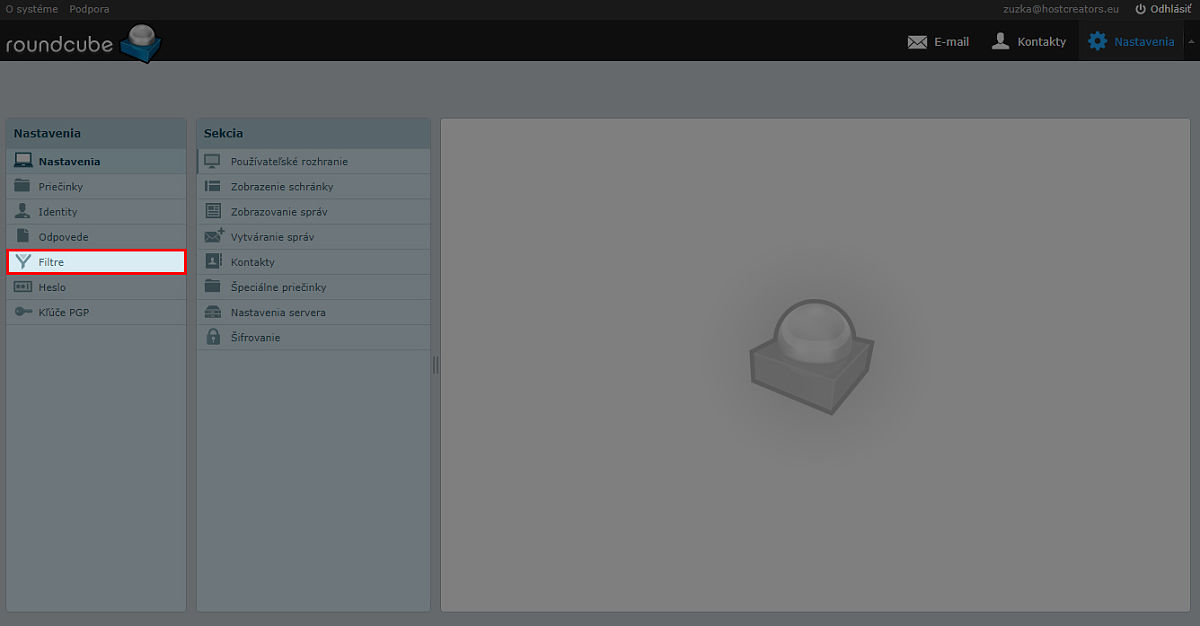Click the Zobrazovanie správ icon

point(212,211)
